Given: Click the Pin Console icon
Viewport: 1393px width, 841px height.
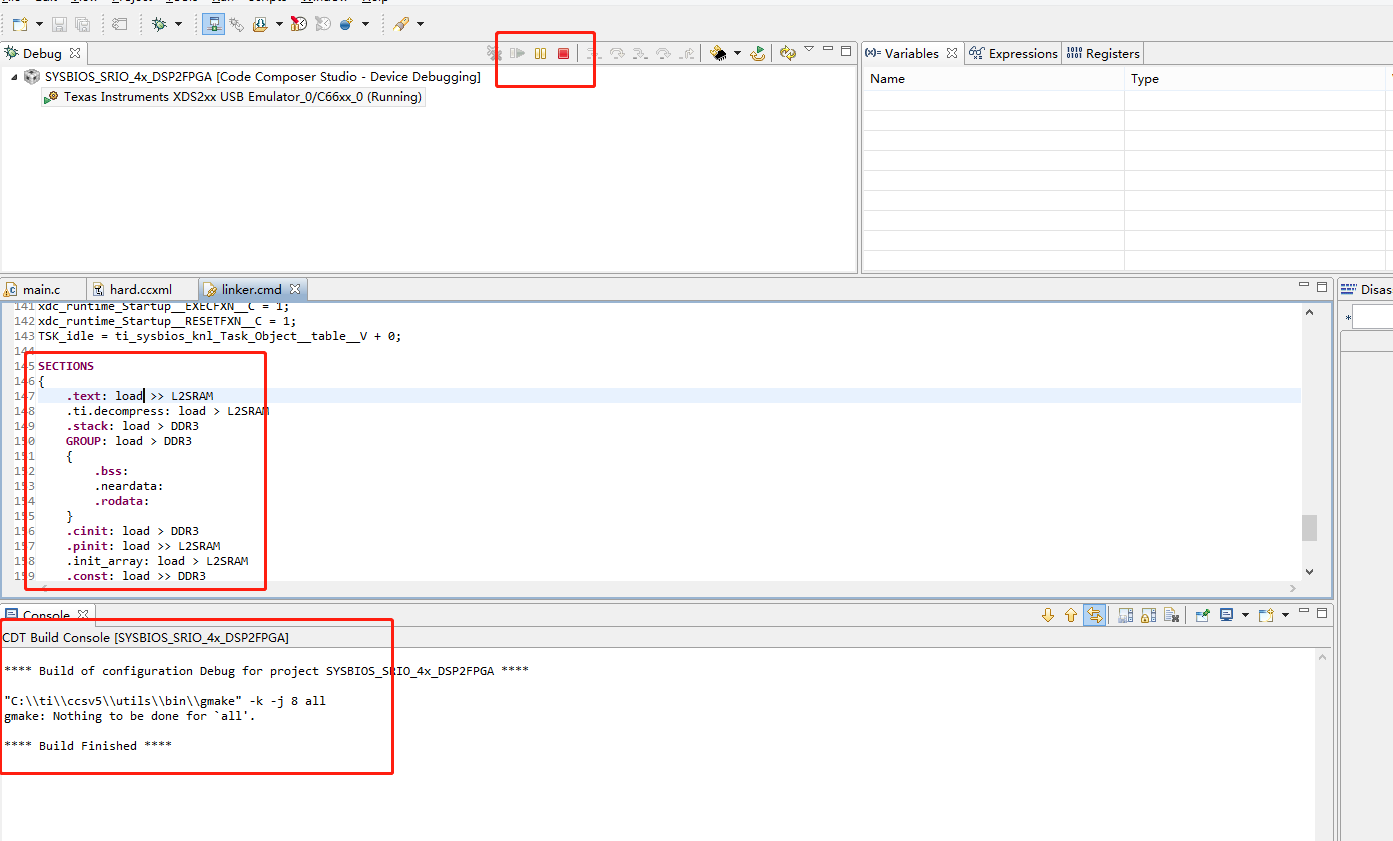Looking at the screenshot, I should tap(1203, 615).
